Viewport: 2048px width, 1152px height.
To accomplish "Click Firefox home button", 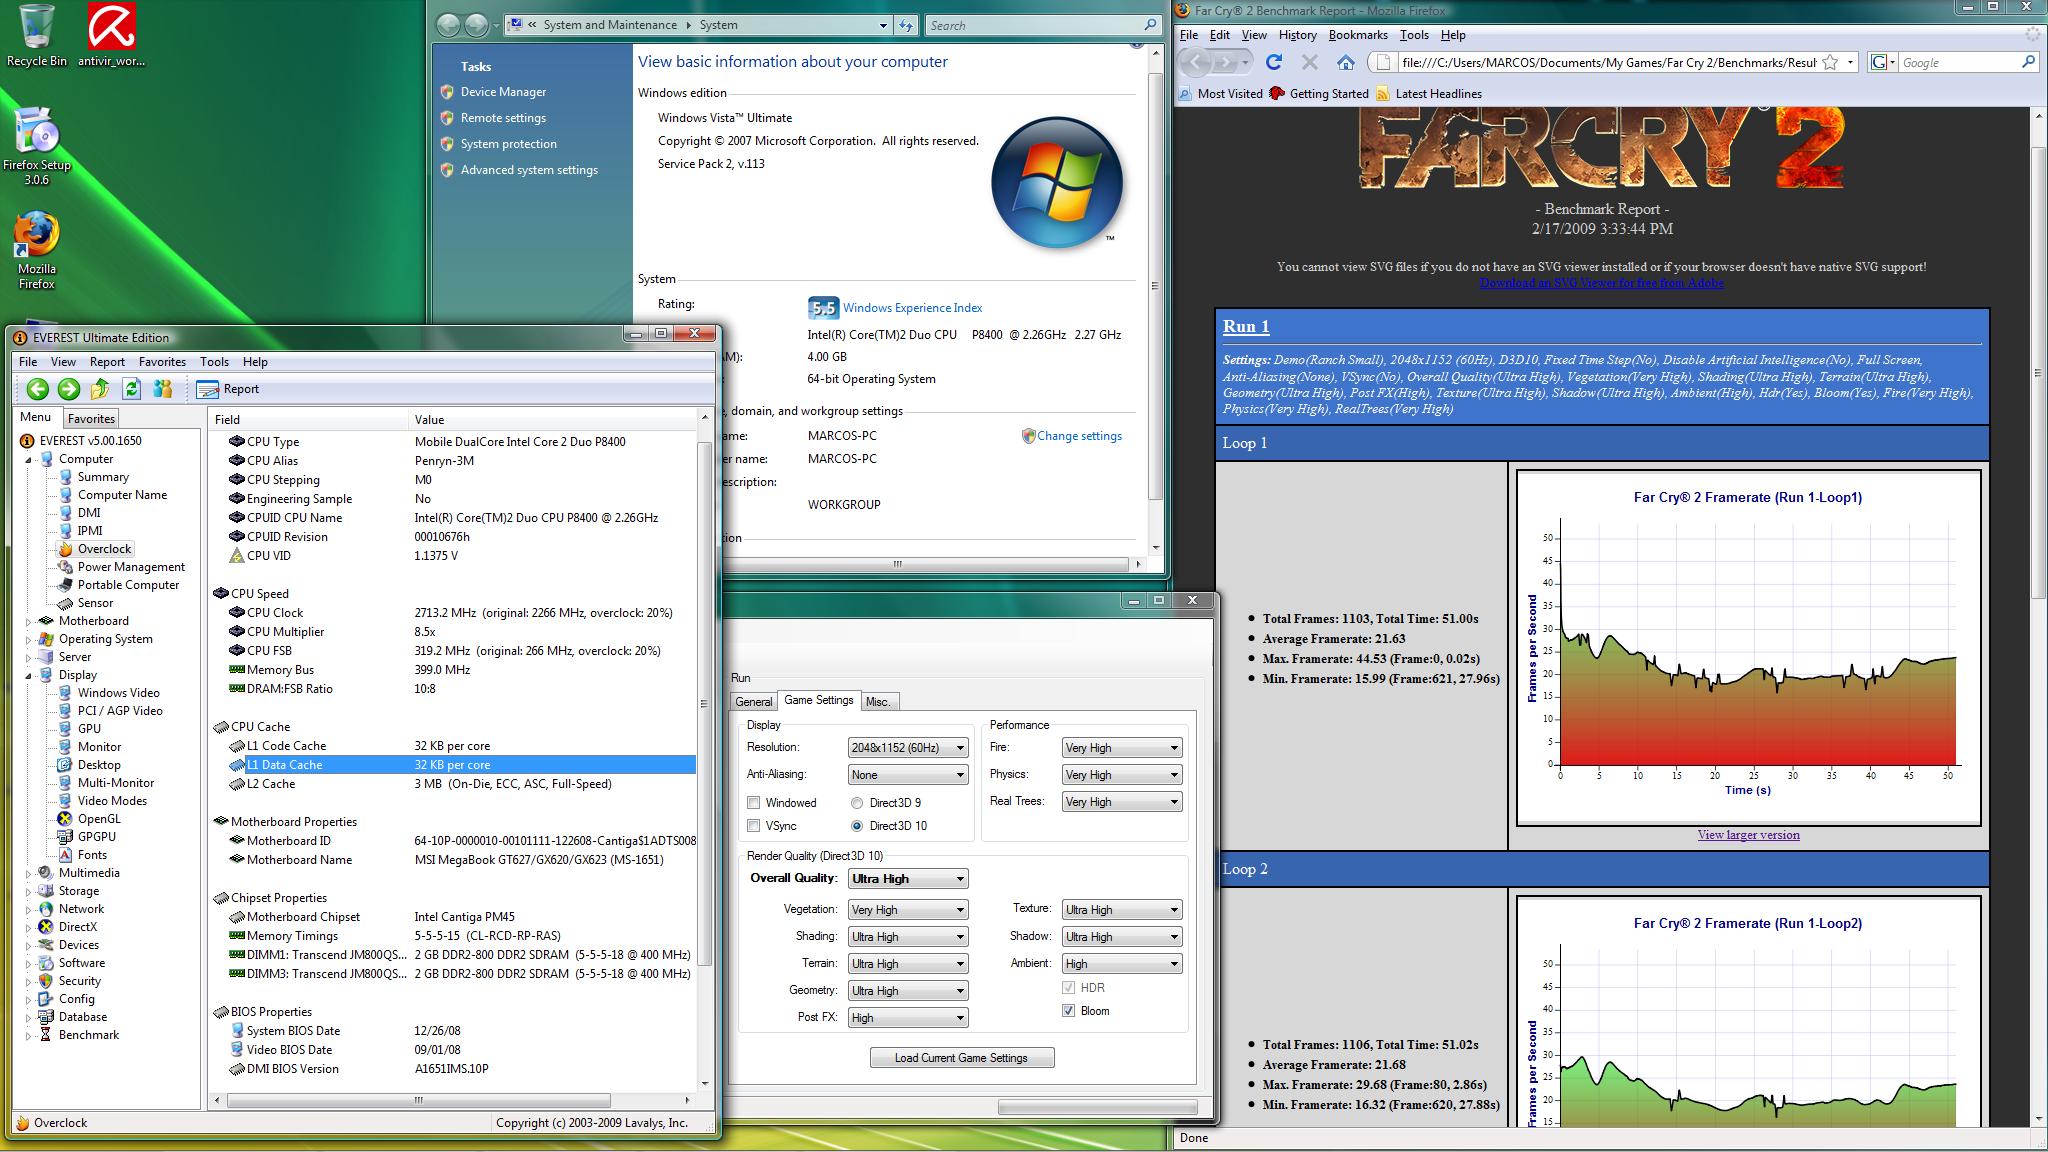I will (x=1346, y=62).
